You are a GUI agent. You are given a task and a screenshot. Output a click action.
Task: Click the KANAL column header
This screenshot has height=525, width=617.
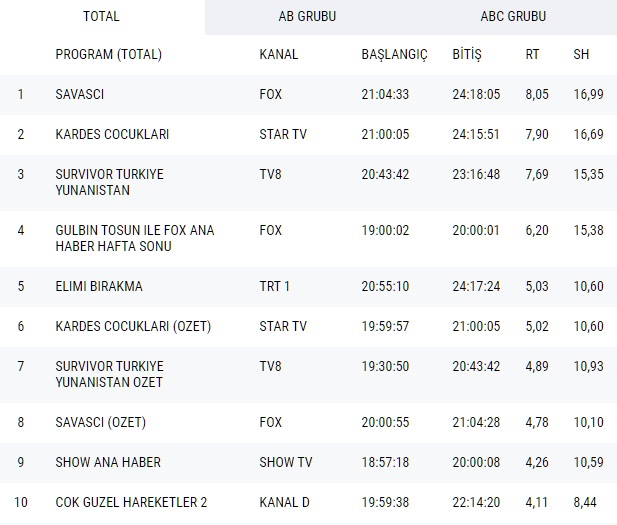coord(278,54)
